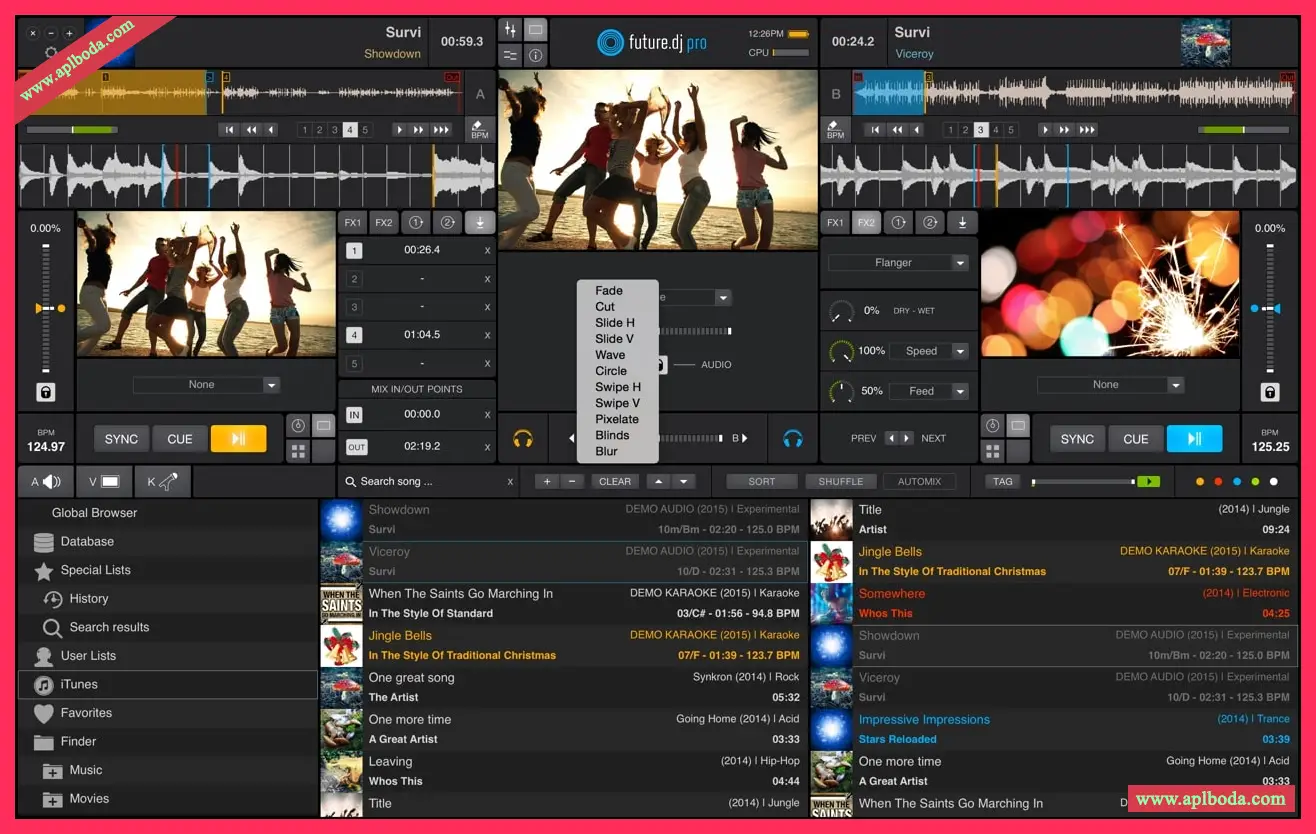Click the right deck blue headphones icon

[793, 438]
